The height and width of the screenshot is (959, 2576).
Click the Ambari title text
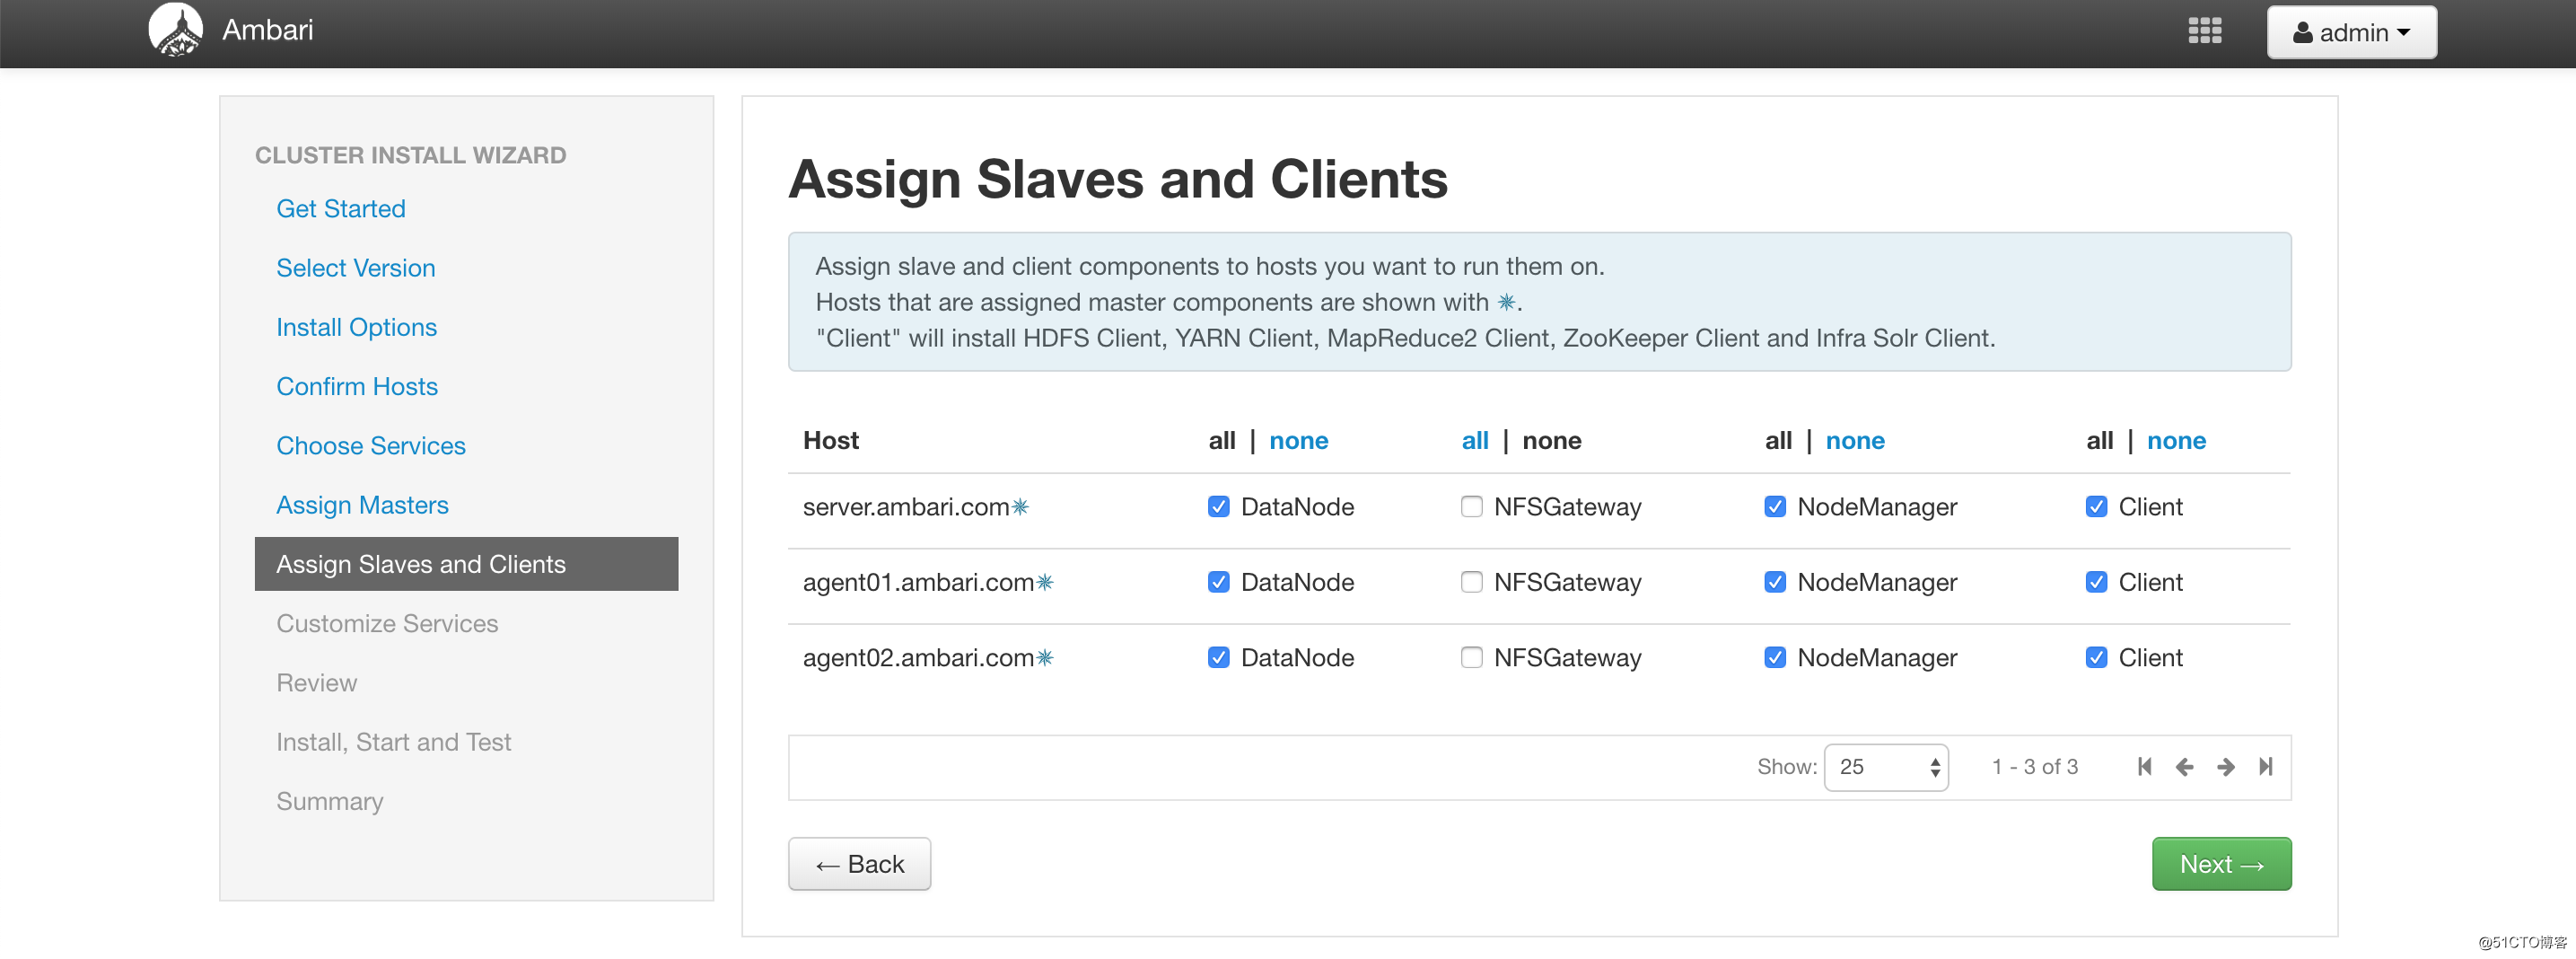click(x=267, y=30)
